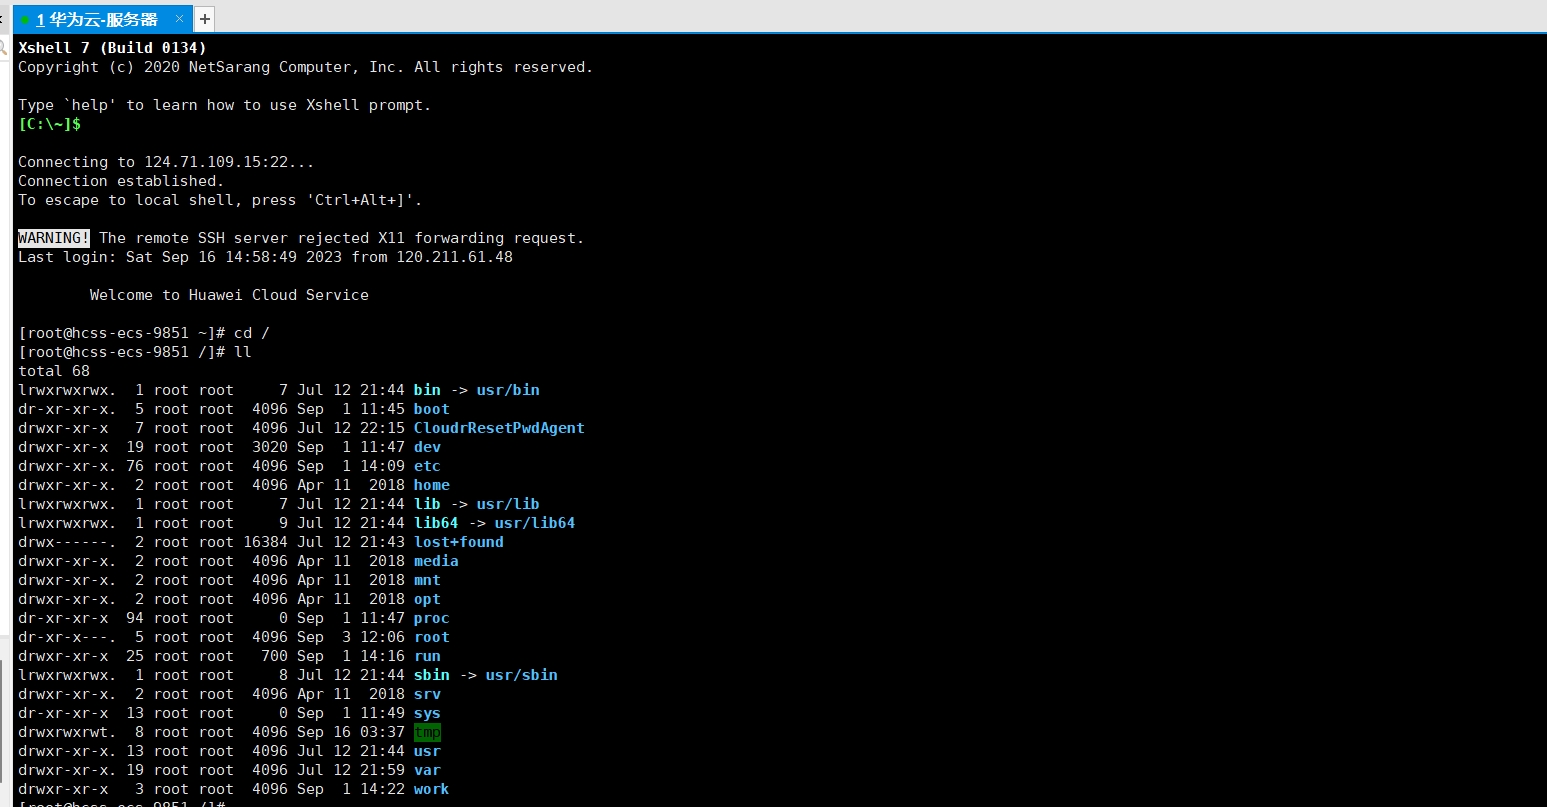Click the usr/sbin link target

tap(522, 675)
